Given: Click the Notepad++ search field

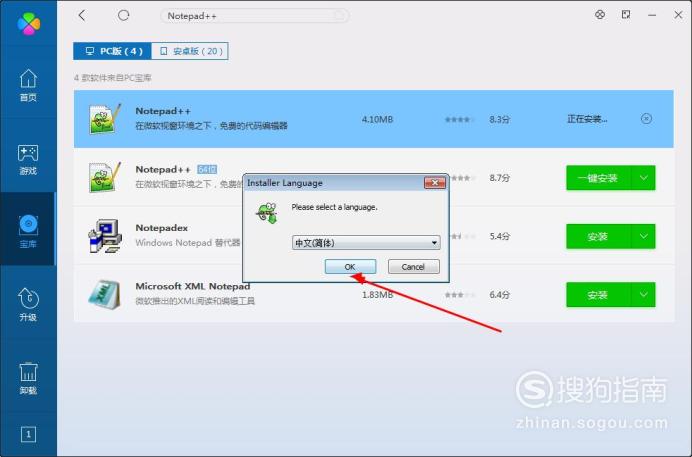Looking at the screenshot, I should (254, 16).
